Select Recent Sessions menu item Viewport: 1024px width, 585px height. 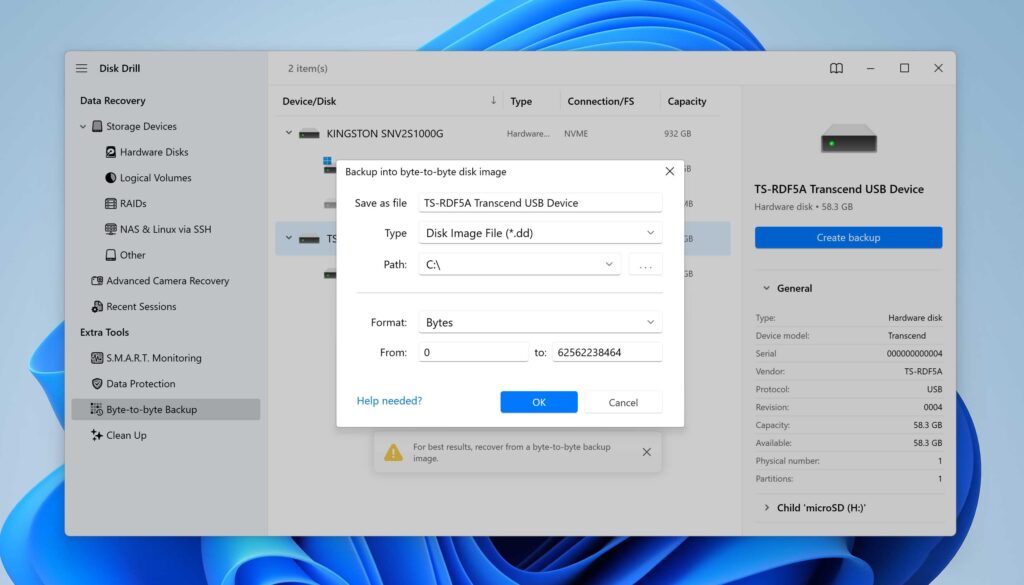coord(141,307)
